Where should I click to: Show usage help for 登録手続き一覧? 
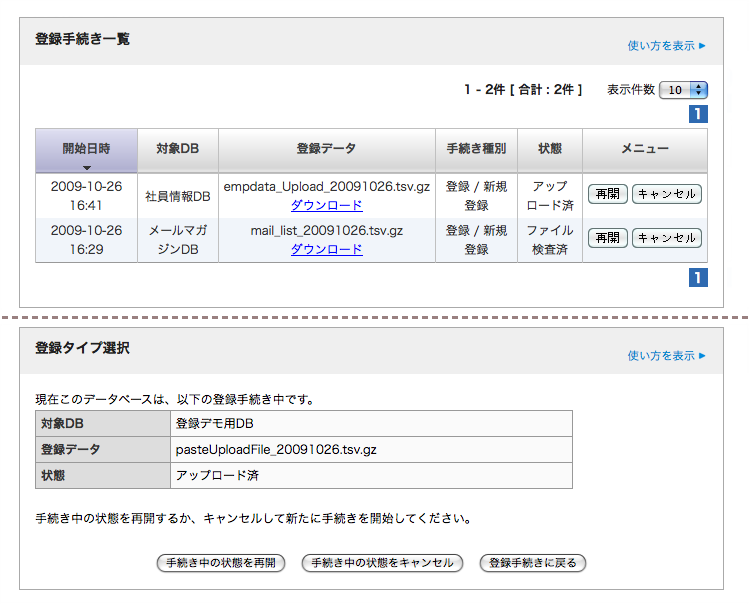coord(666,46)
